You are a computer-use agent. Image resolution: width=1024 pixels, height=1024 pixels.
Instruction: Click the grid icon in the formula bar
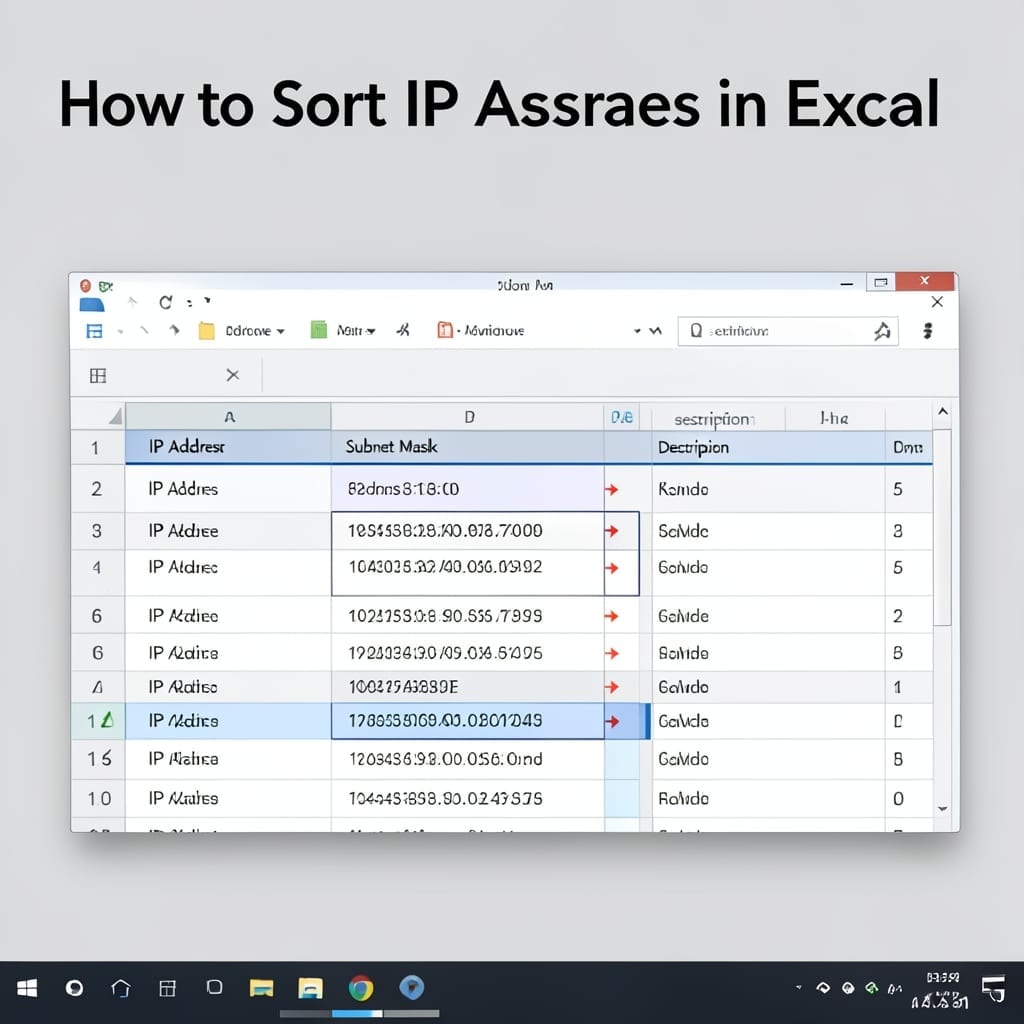click(x=98, y=376)
